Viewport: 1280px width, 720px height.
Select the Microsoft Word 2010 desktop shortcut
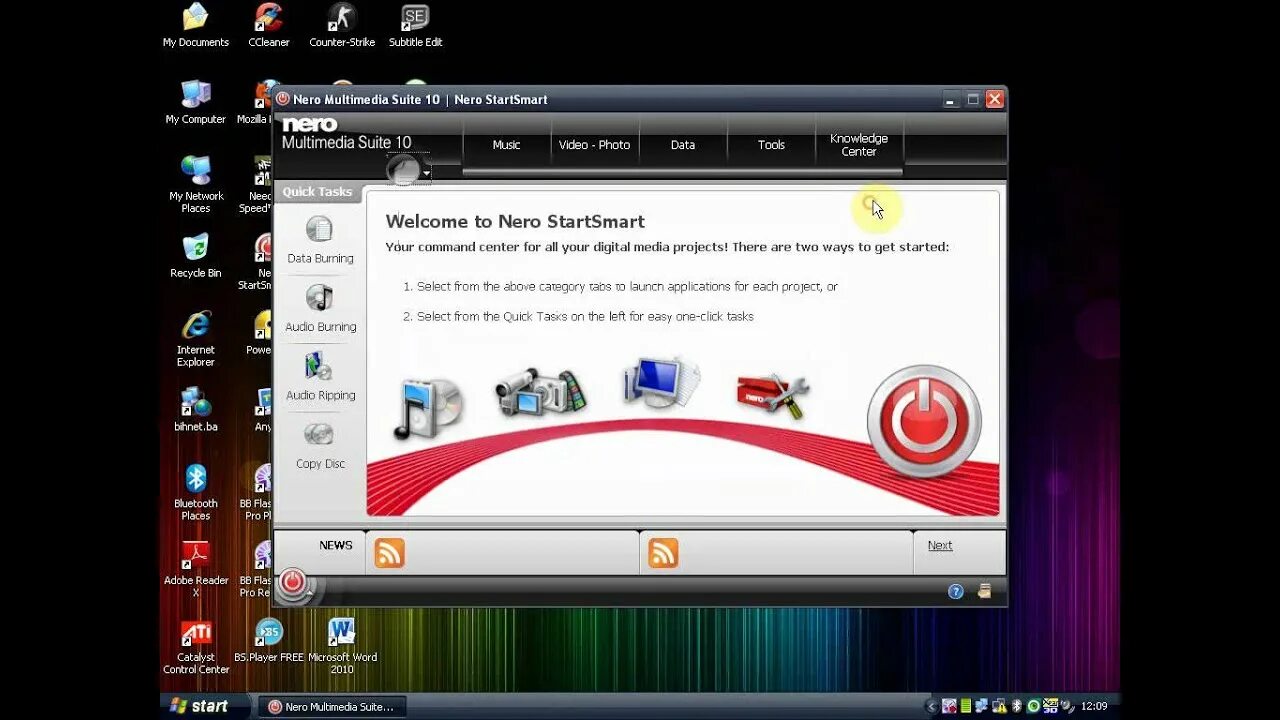[342, 648]
